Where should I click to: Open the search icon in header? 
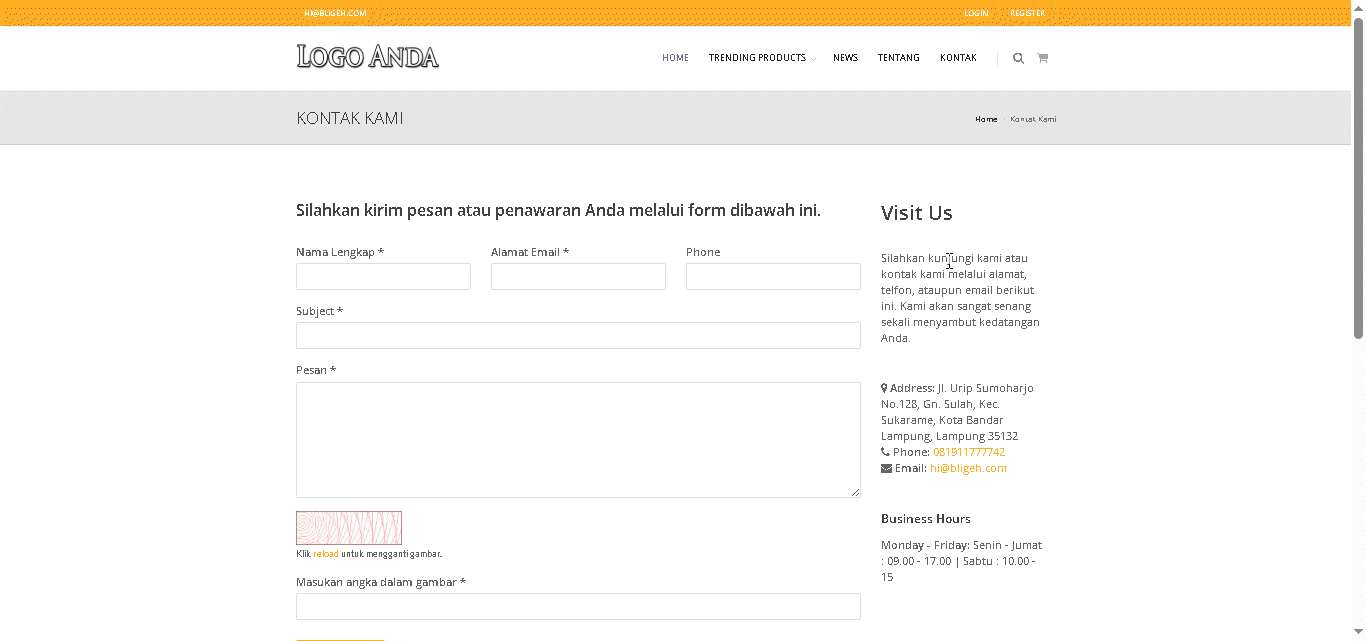[x=1018, y=58]
